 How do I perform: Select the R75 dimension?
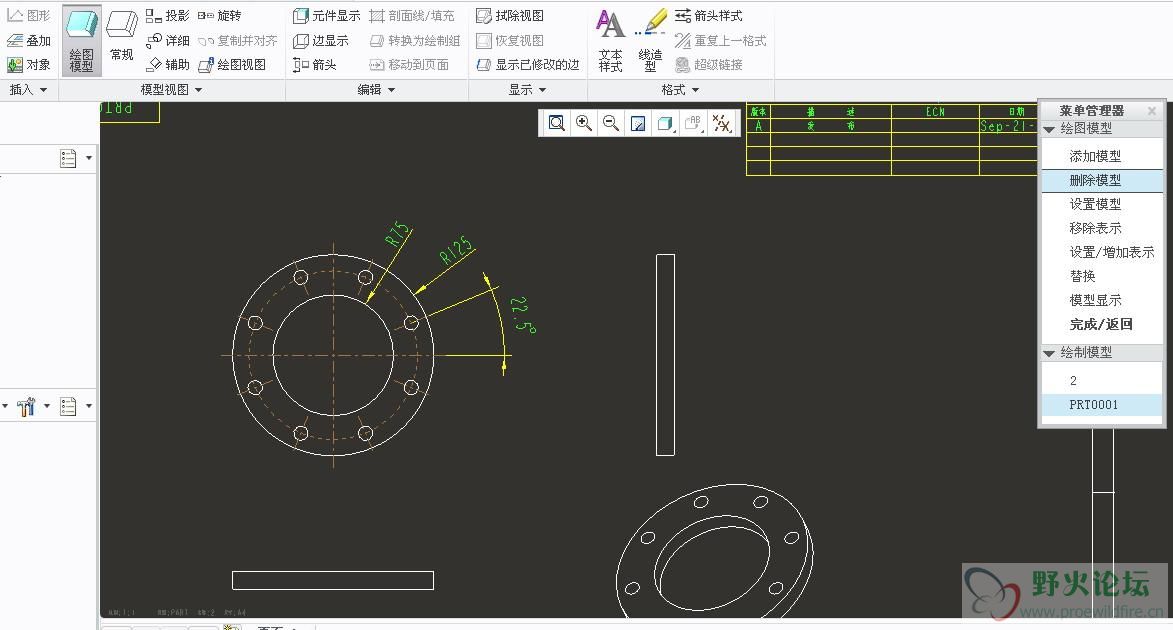coord(398,233)
